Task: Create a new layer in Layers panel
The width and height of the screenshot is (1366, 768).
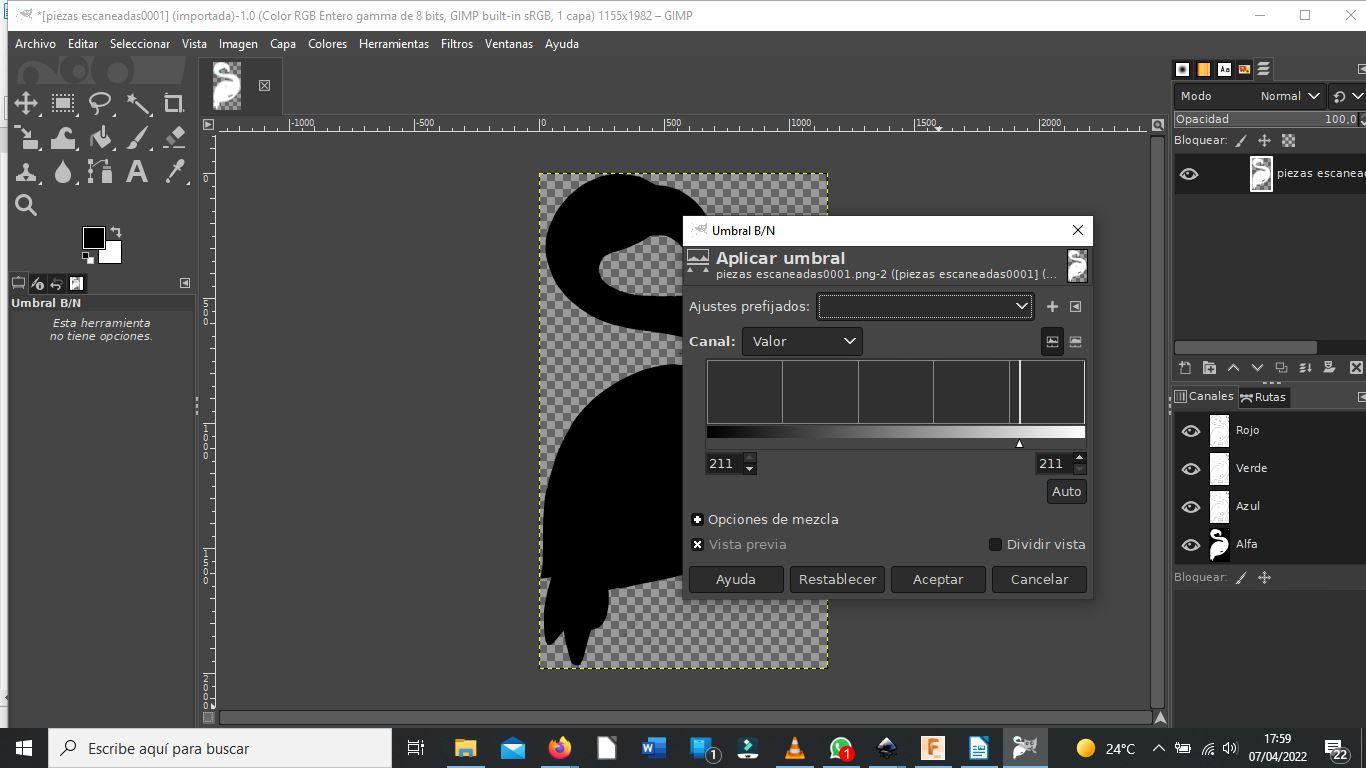Action: pos(1185,368)
